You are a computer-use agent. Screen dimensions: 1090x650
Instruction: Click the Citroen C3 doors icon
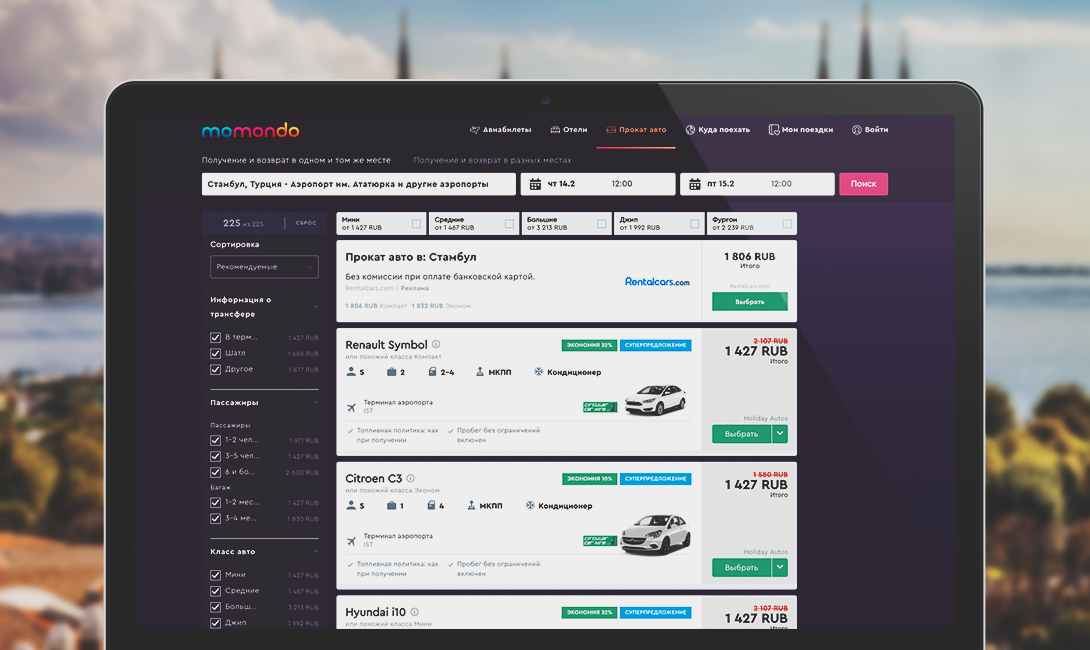click(431, 505)
